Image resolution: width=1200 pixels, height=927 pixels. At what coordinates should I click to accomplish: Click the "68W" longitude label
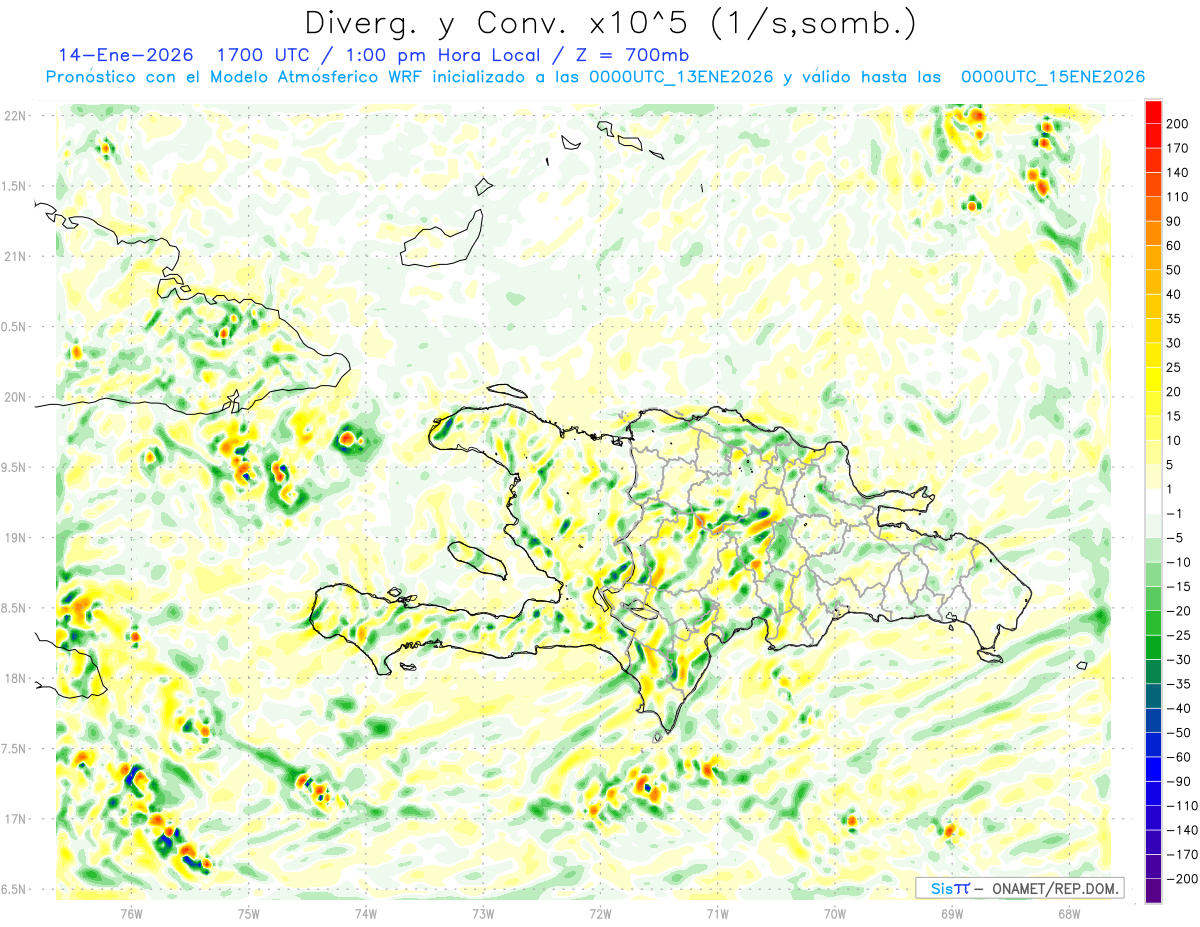click(1068, 913)
